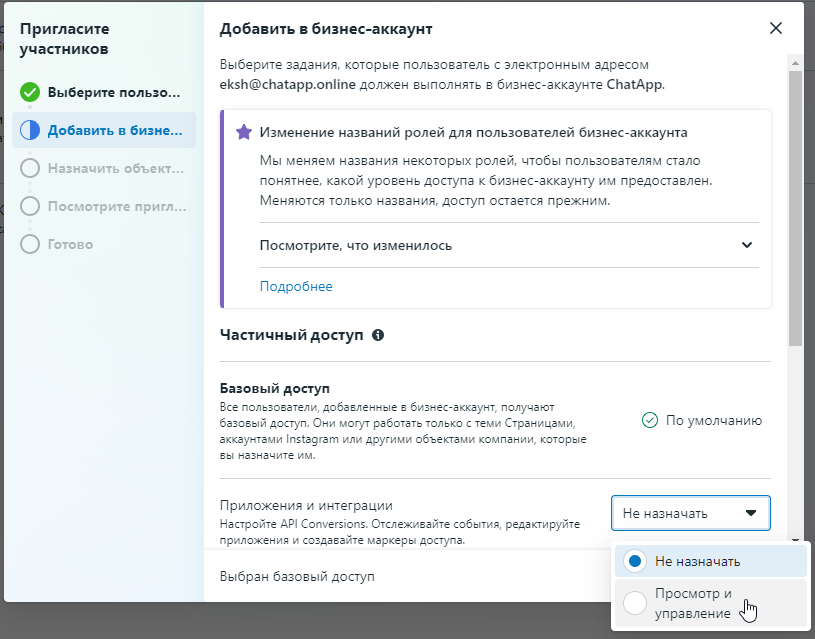This screenshot has width=815, height=639.
Task: Expand Посмотрите, что изменилось section
Action: point(355,245)
